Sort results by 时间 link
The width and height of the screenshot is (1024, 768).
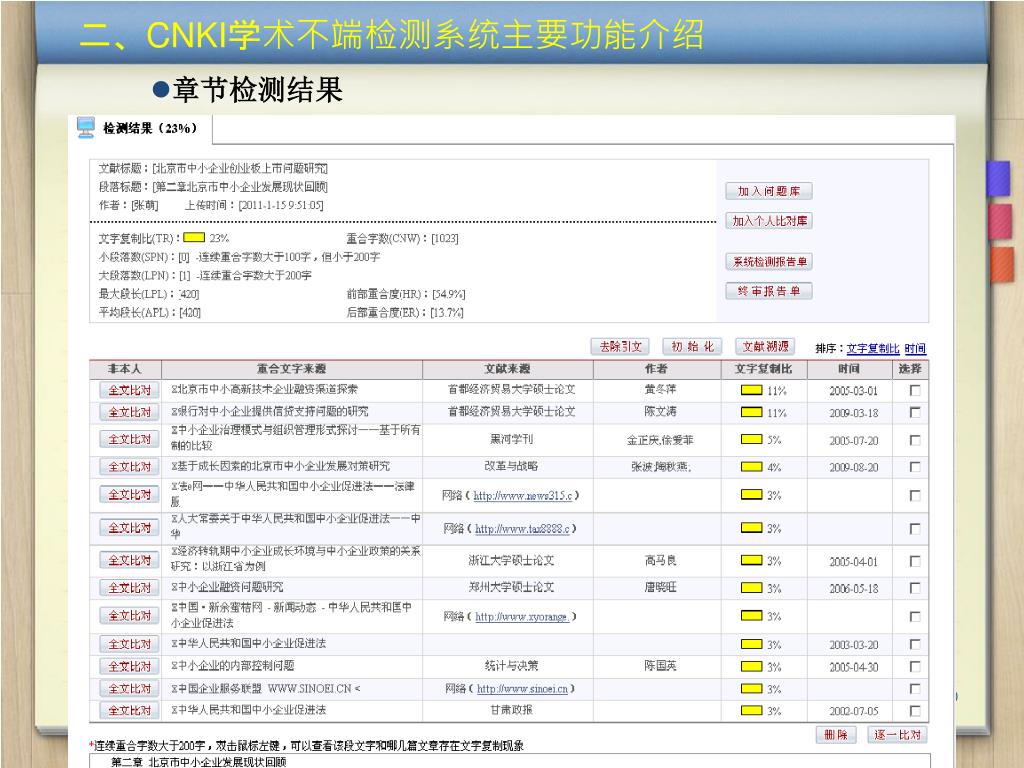[x=915, y=349]
